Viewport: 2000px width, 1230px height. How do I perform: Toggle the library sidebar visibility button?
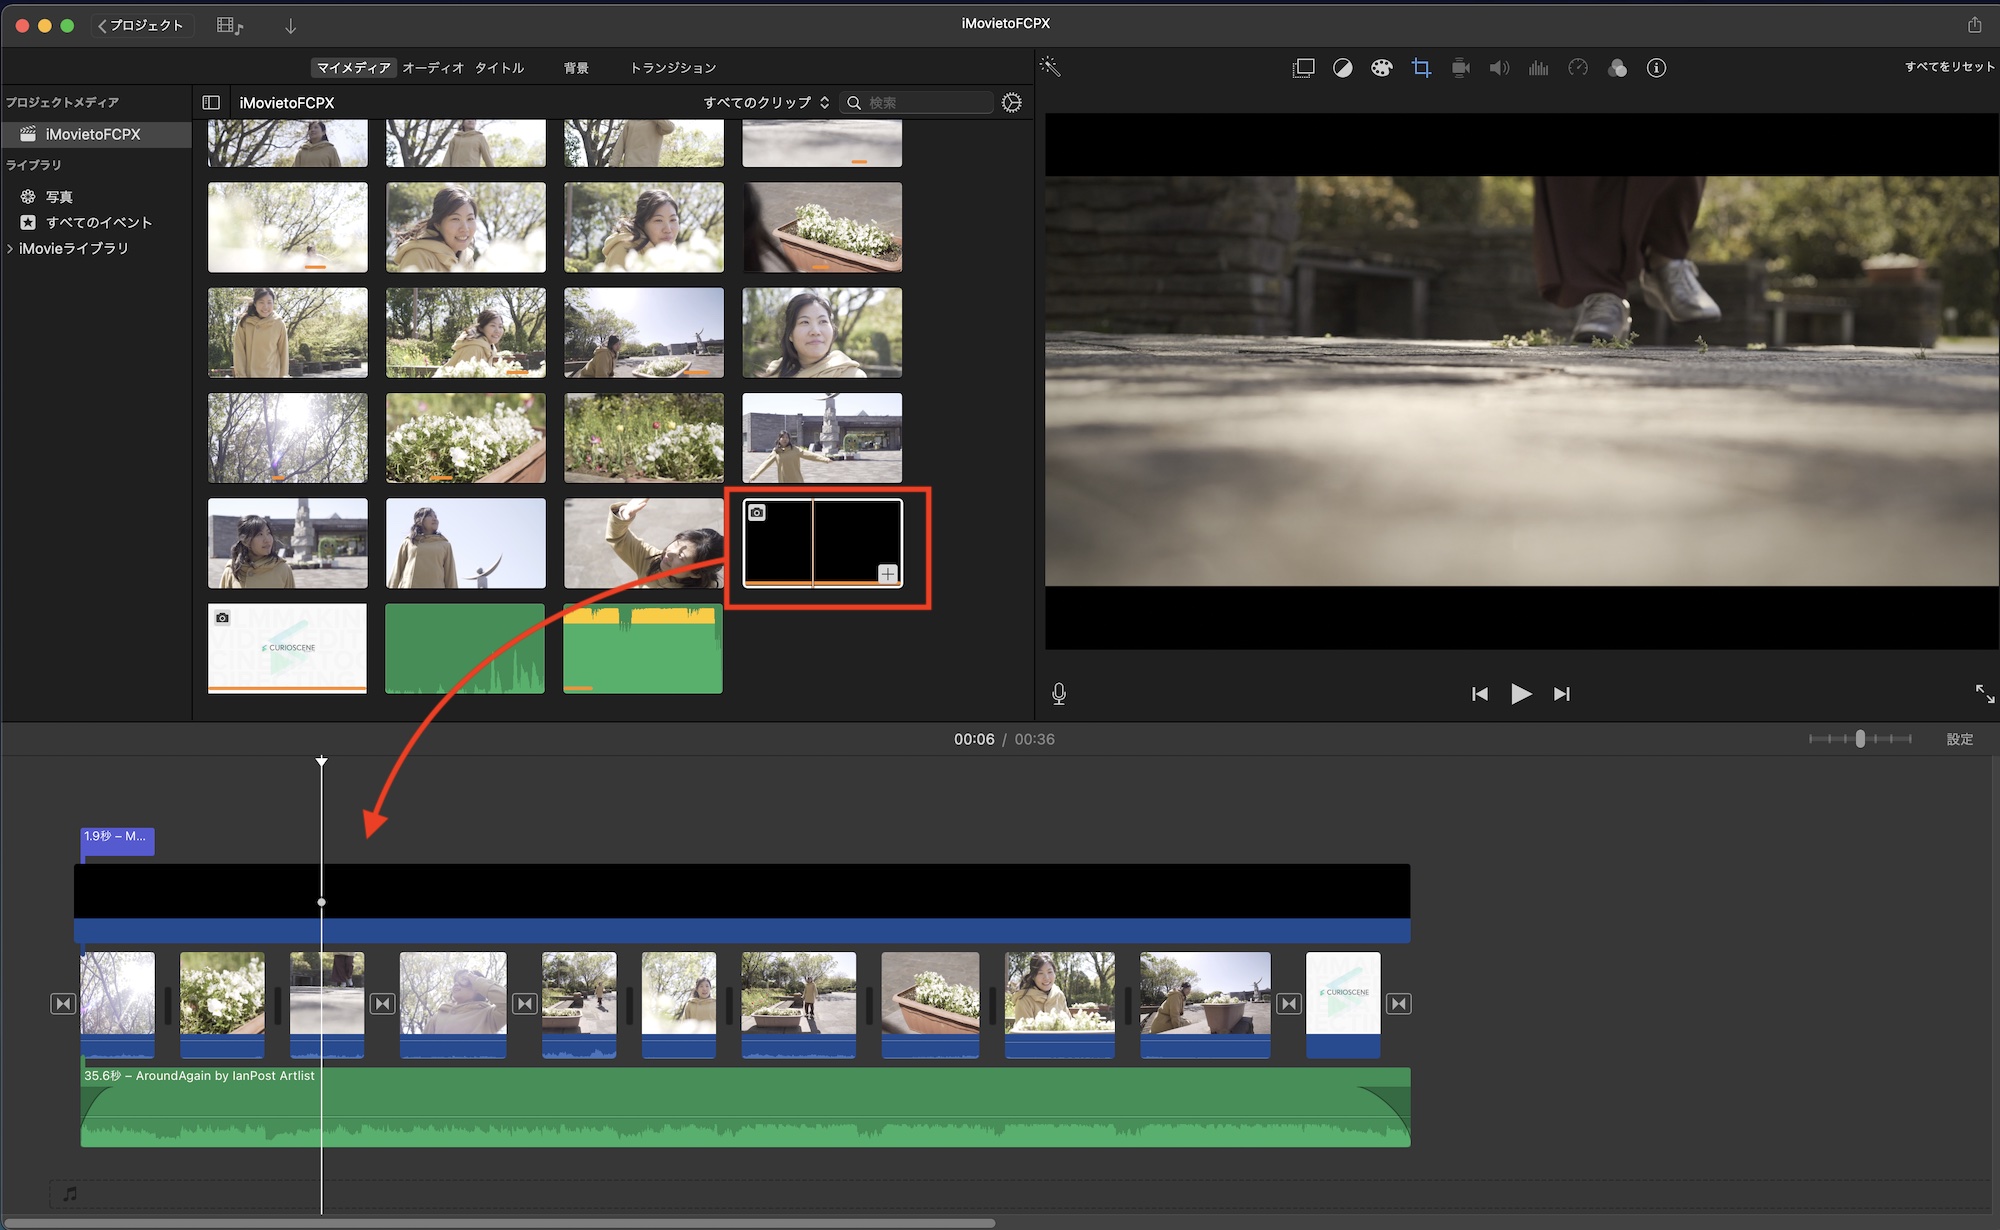(x=211, y=102)
